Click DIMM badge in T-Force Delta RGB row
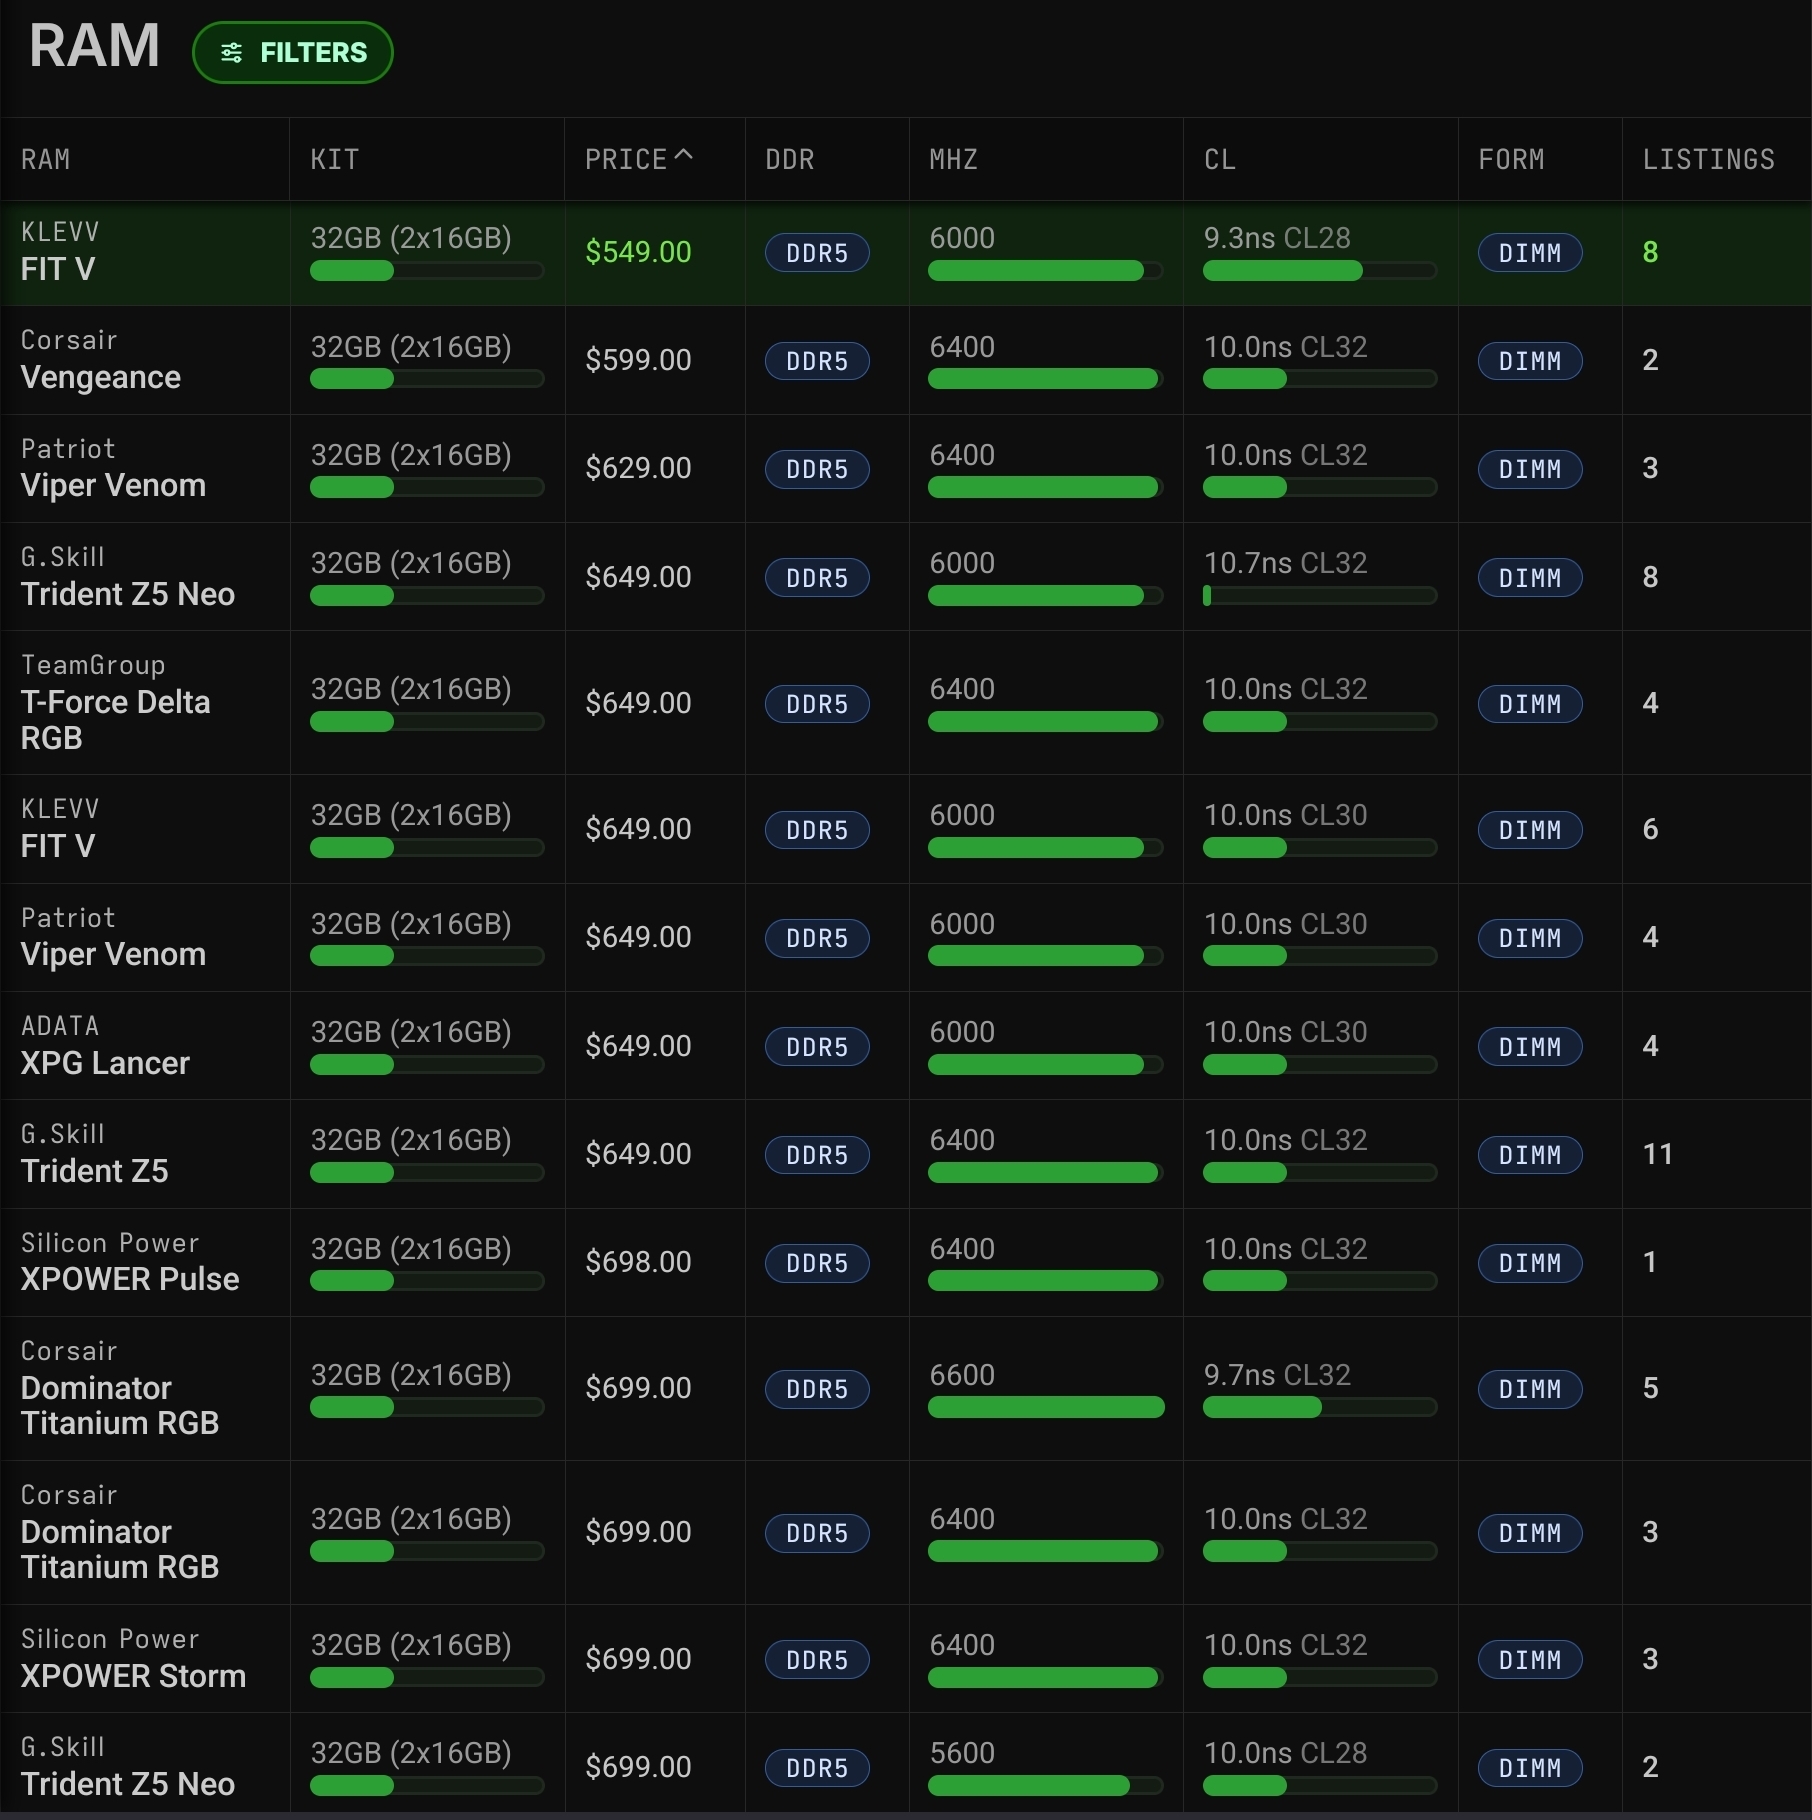Viewport: 1812px width, 1820px height. pyautogui.click(x=1530, y=704)
